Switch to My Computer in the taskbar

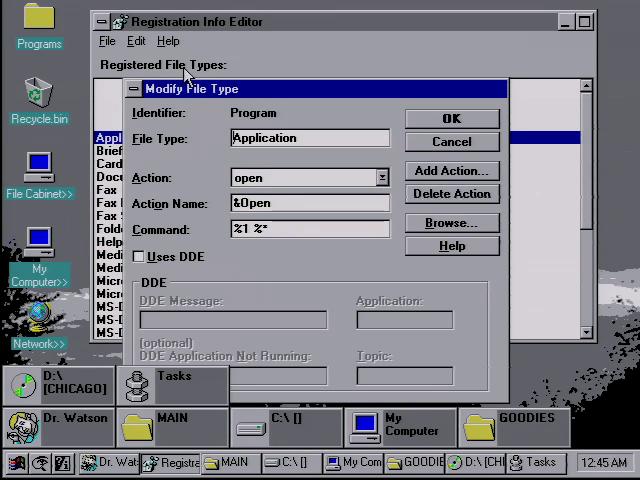[353, 463]
